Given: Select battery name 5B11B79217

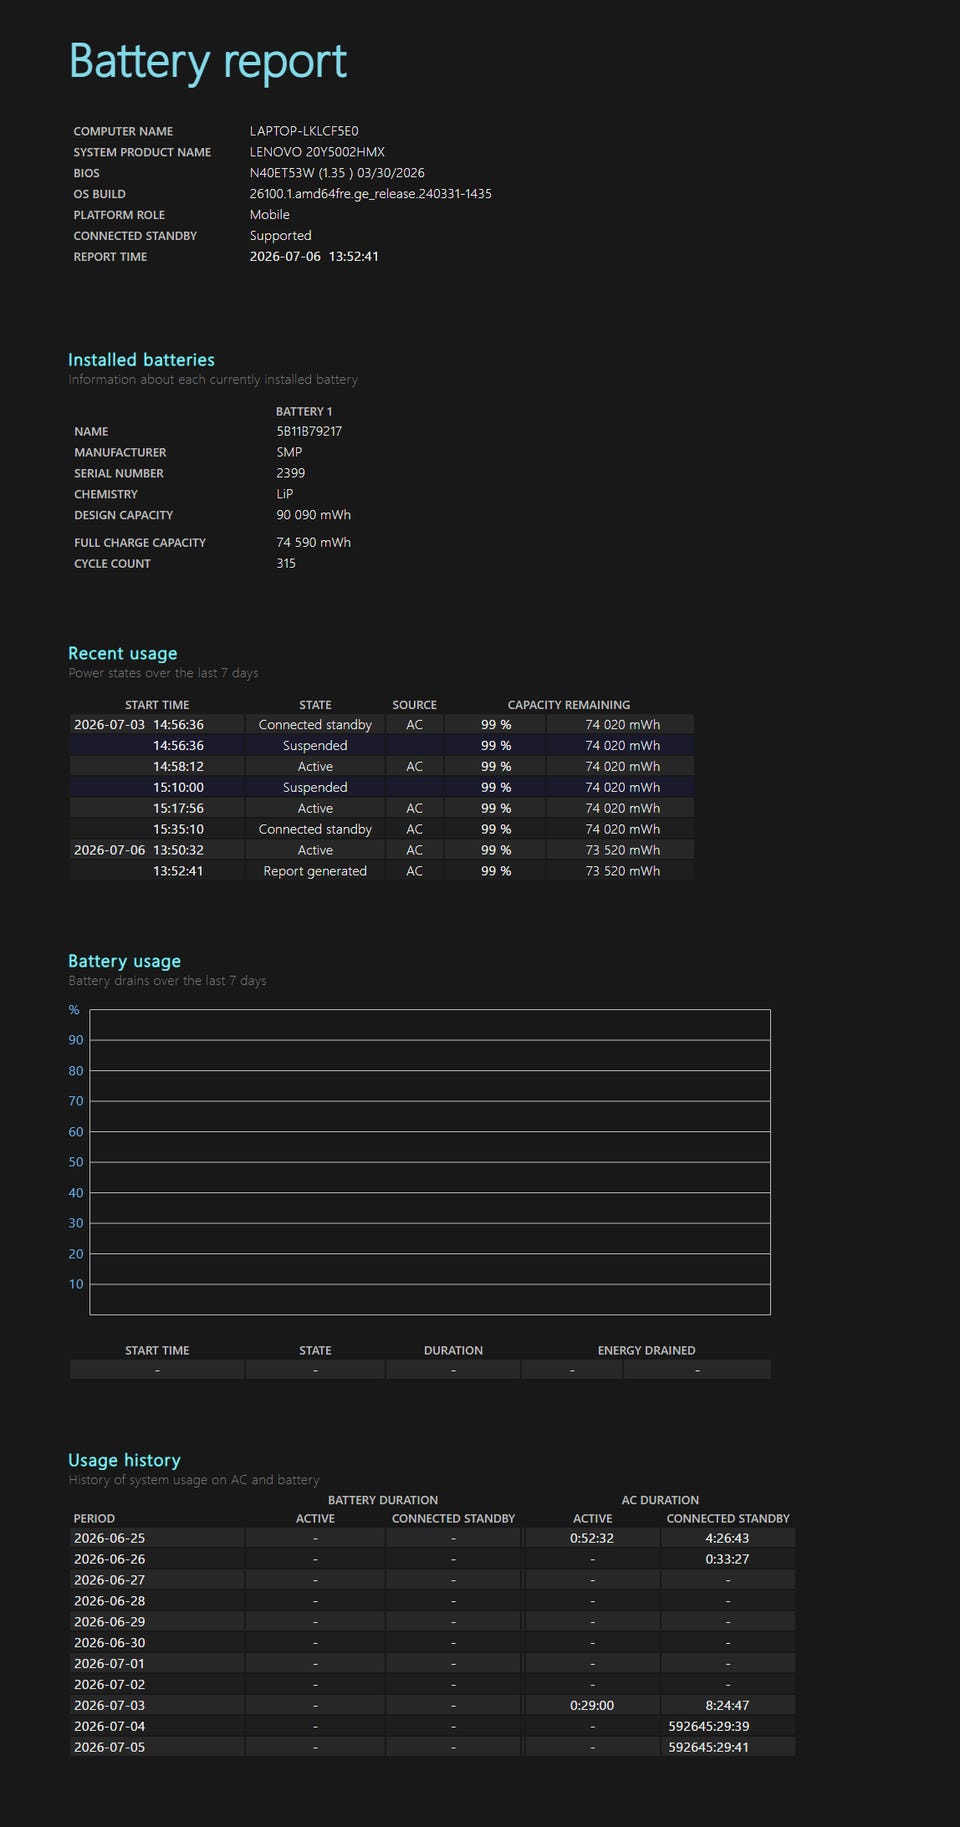Looking at the screenshot, I should pos(309,432).
